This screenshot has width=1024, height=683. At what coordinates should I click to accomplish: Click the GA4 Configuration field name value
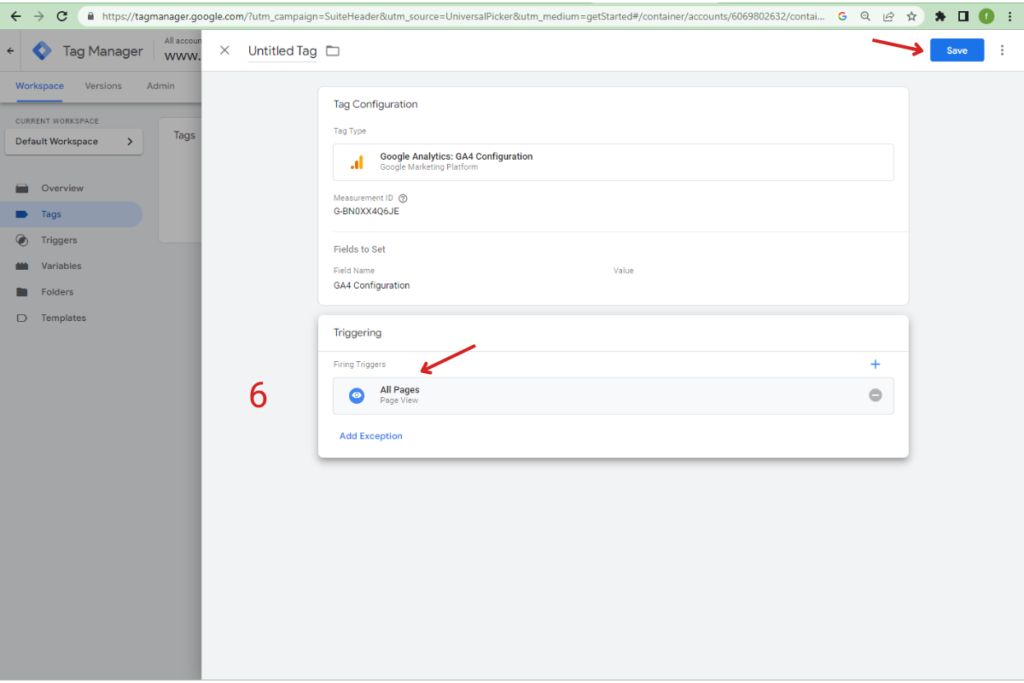pos(372,286)
